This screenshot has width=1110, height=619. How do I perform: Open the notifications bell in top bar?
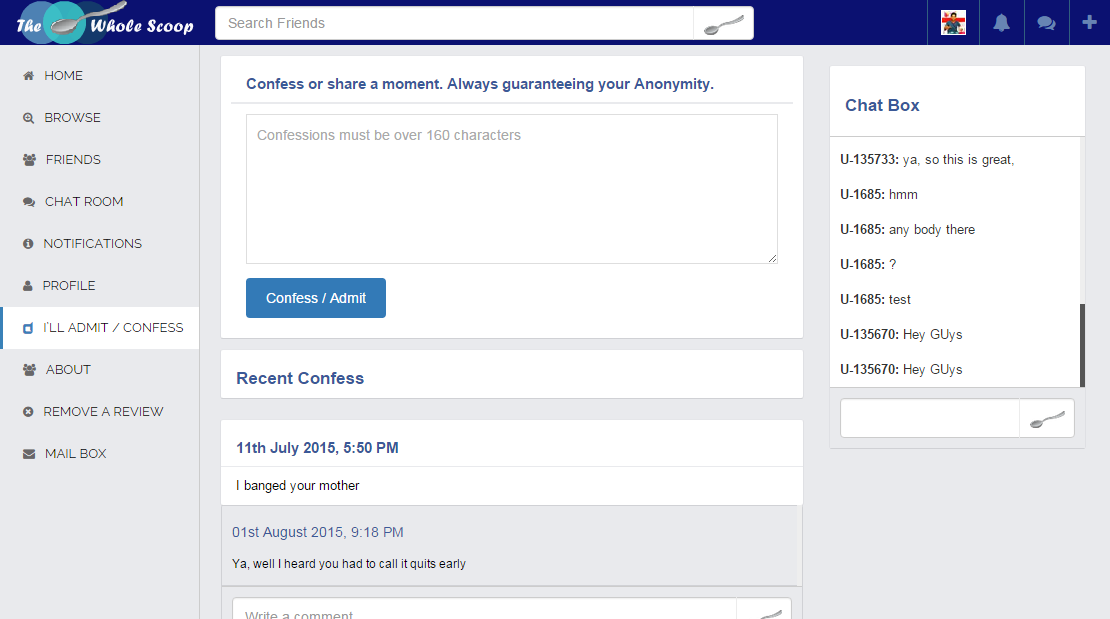coord(1001,23)
